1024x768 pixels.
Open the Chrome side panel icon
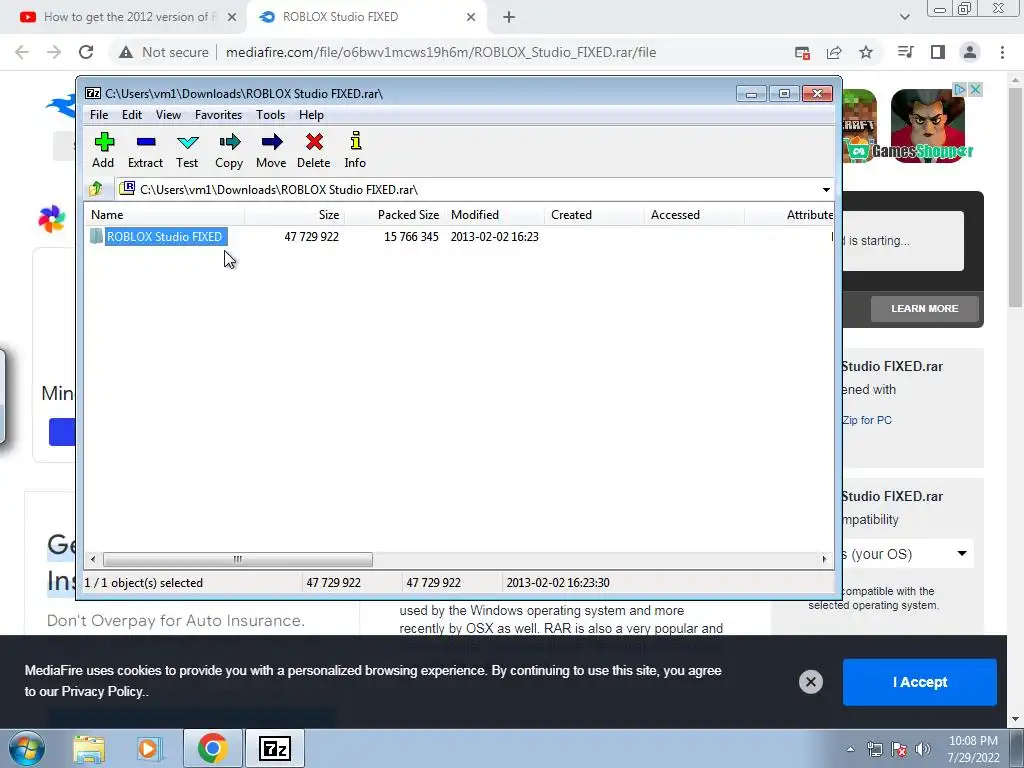point(938,52)
